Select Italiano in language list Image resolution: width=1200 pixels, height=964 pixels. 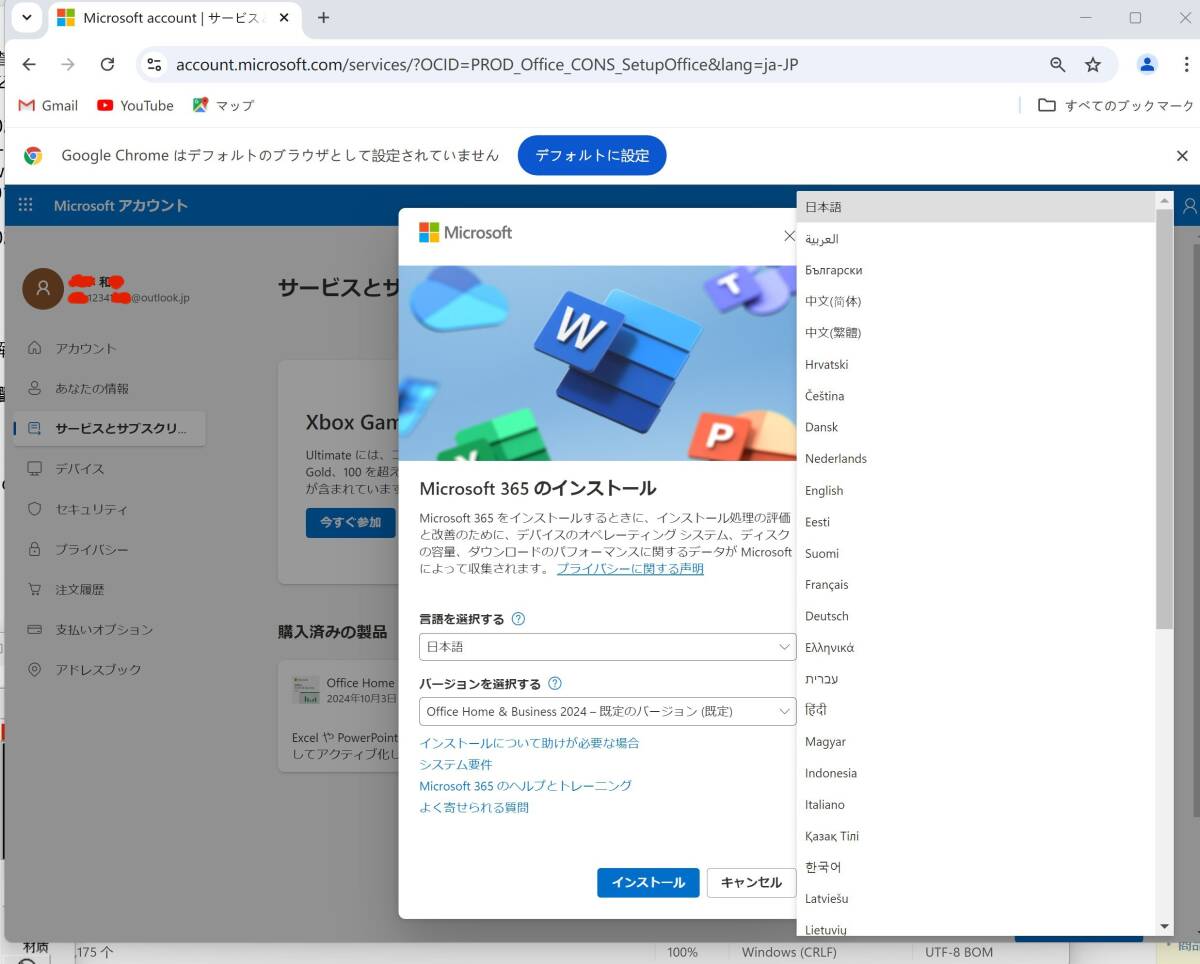click(976, 804)
